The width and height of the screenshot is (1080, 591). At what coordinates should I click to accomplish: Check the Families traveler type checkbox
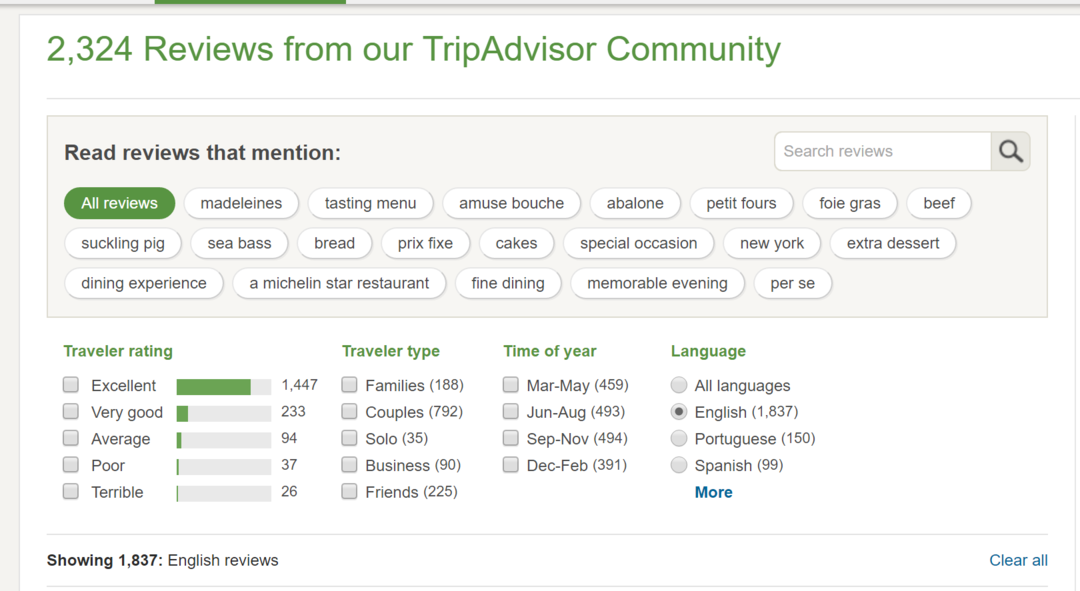point(349,384)
